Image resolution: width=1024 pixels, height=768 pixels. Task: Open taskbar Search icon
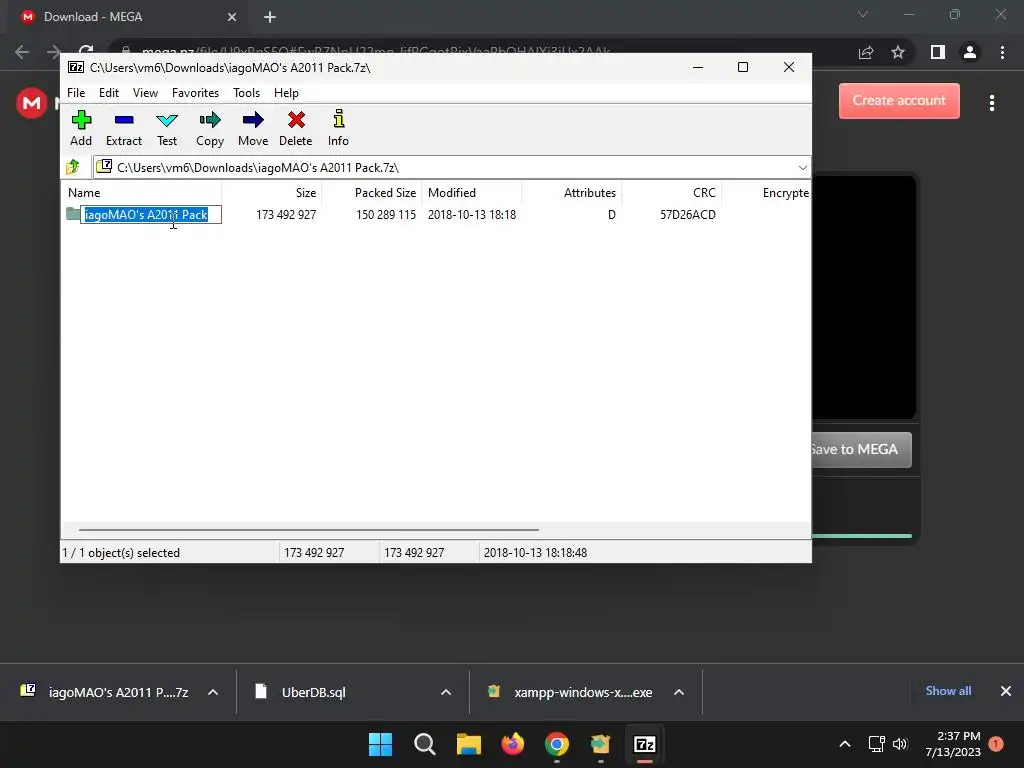pos(424,744)
